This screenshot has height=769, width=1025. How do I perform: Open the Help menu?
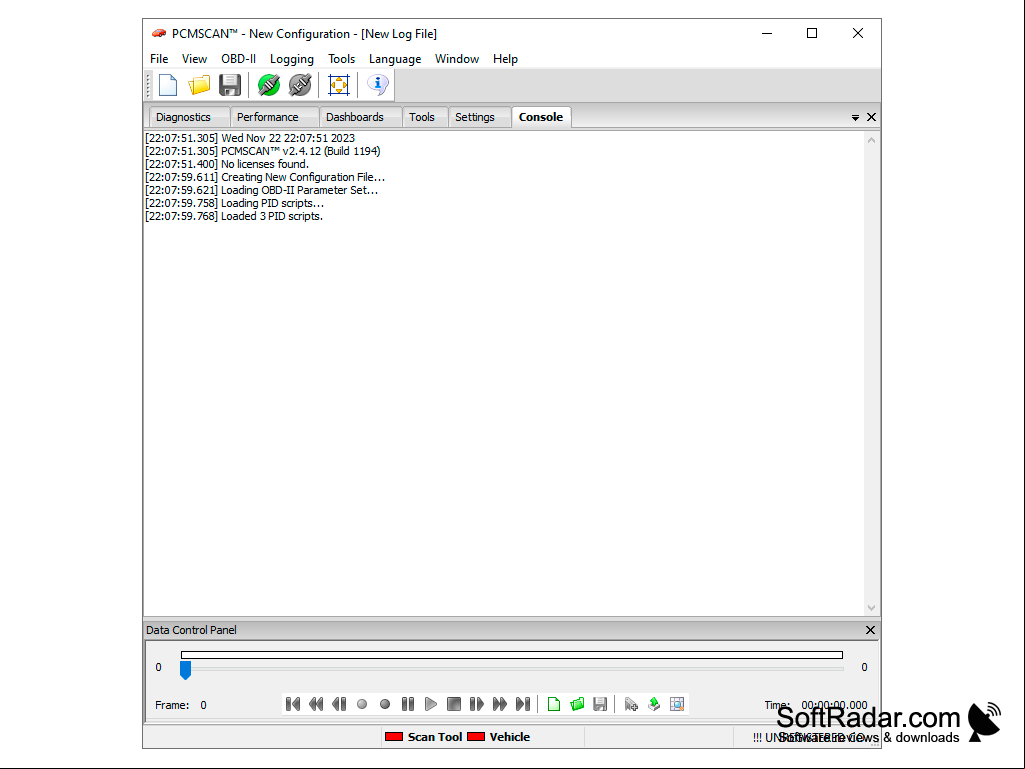[x=505, y=59]
